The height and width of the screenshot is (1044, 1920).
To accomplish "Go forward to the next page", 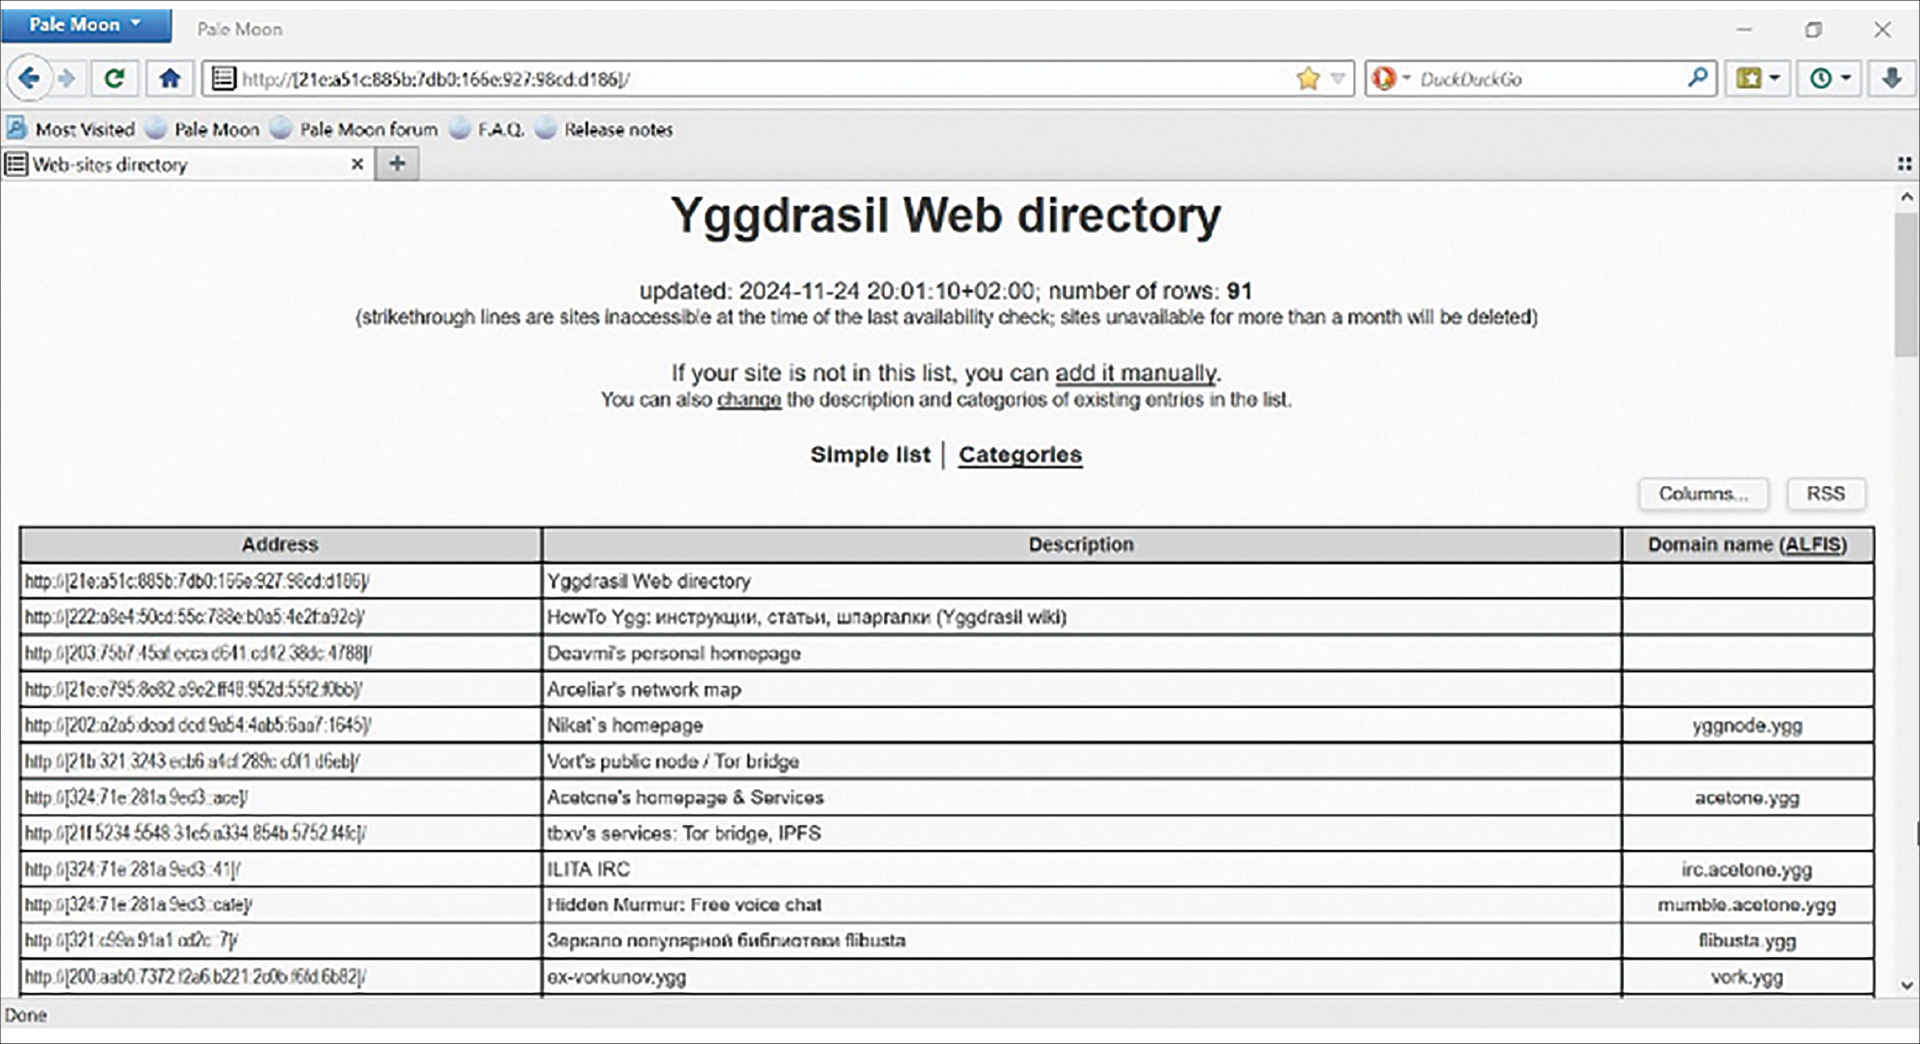I will tap(67, 78).
